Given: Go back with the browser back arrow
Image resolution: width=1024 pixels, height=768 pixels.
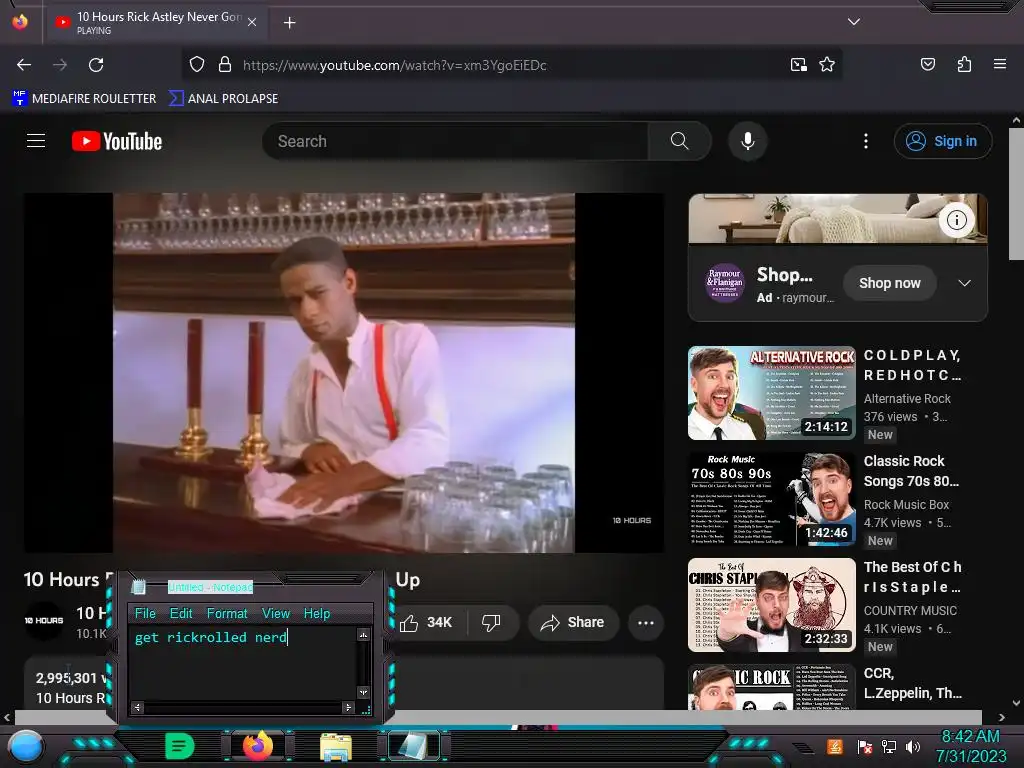Looking at the screenshot, I should click(24, 65).
